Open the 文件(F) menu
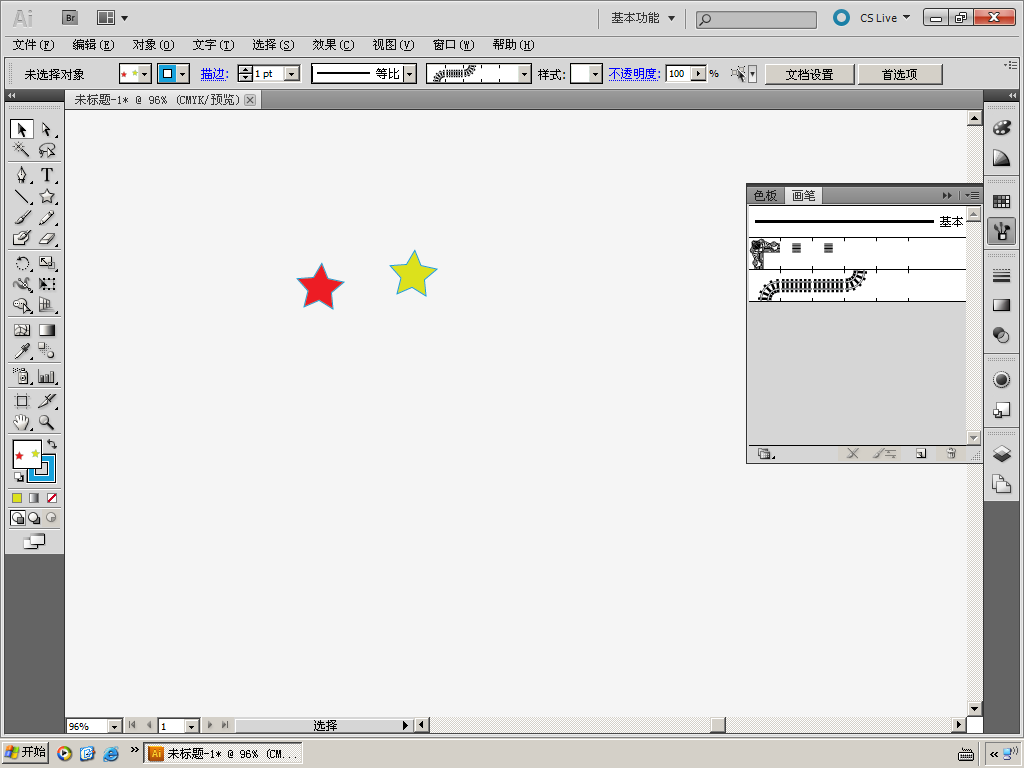Screen dimensions: 1024x768 (x=33, y=45)
